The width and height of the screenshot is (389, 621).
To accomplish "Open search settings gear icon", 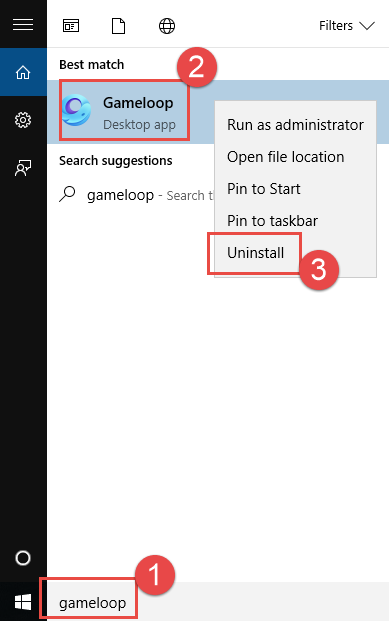I will (x=23, y=120).
